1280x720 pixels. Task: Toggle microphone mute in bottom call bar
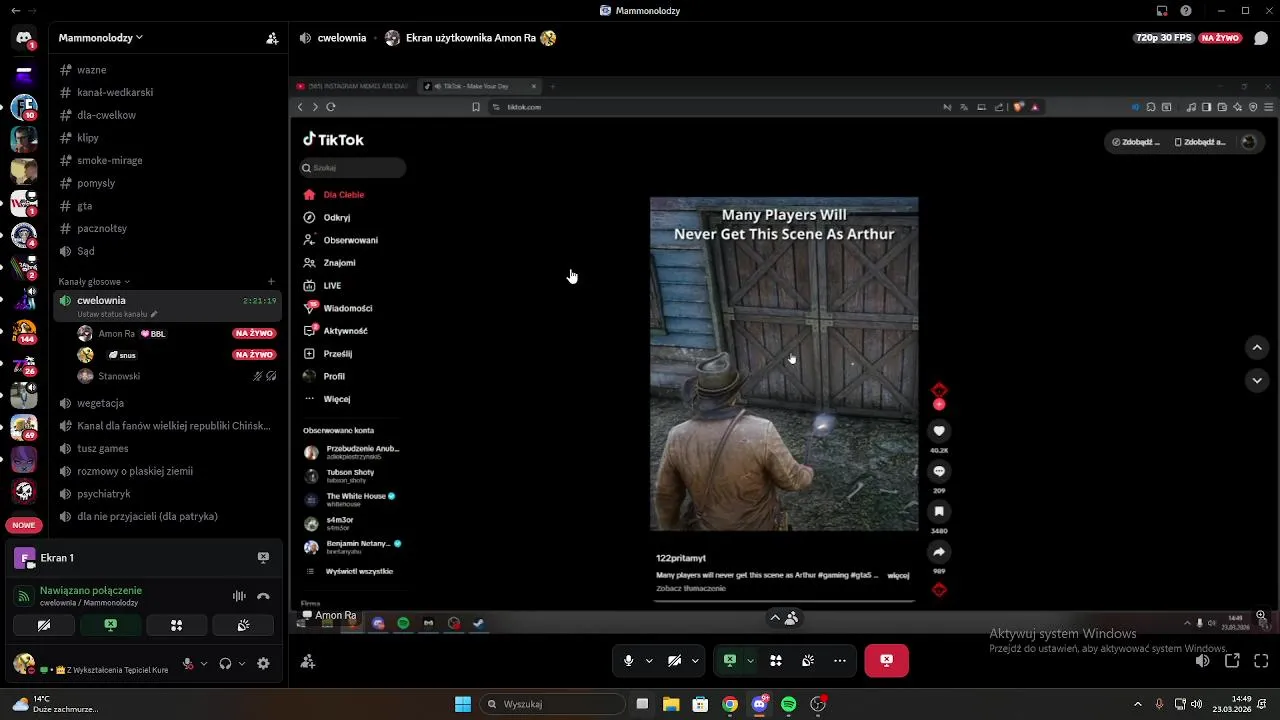click(628, 660)
